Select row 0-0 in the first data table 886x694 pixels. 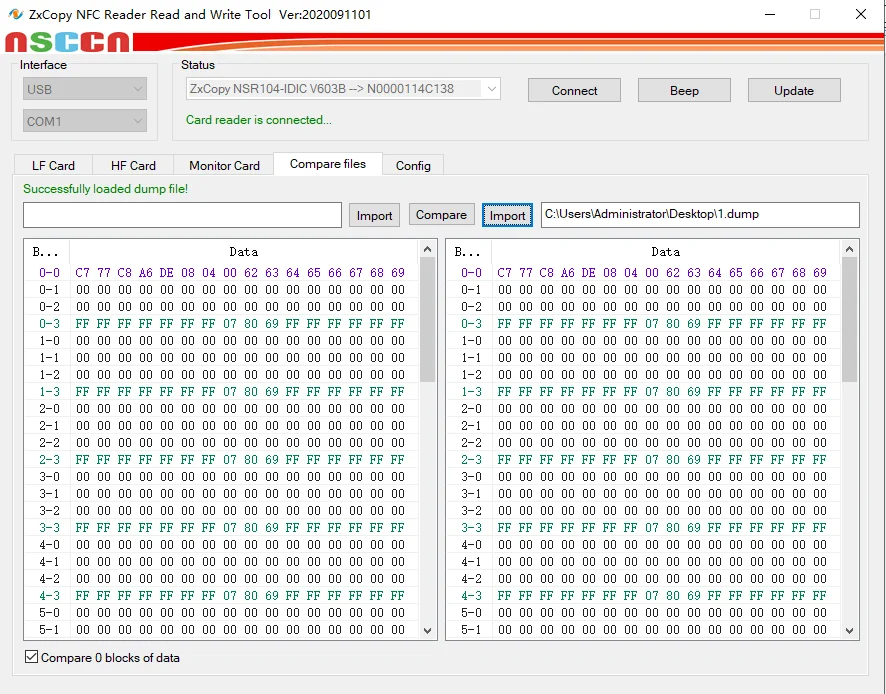[222, 272]
